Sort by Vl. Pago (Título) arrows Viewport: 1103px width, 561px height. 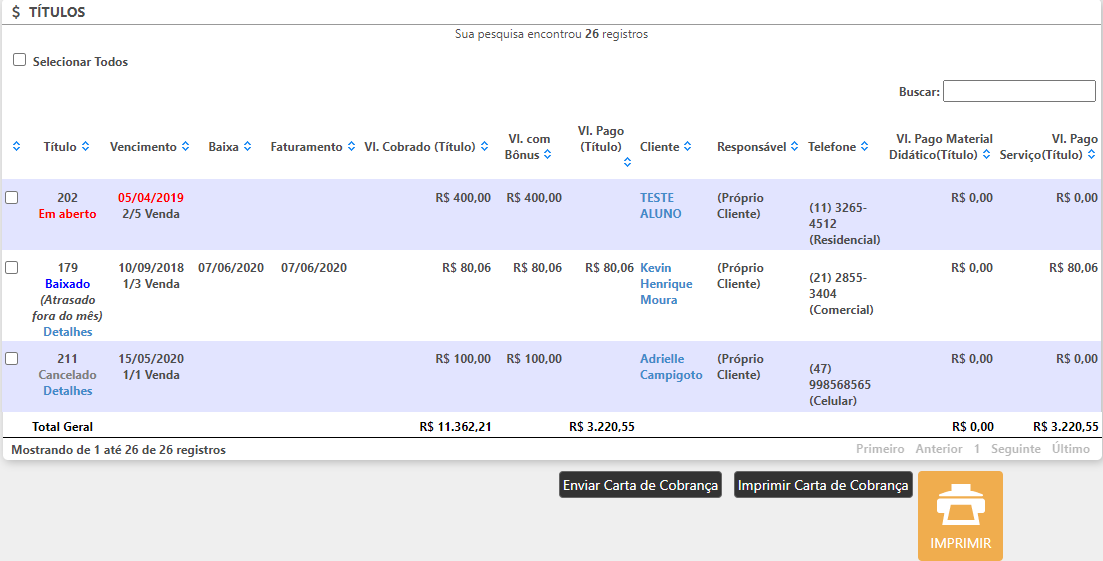627,162
